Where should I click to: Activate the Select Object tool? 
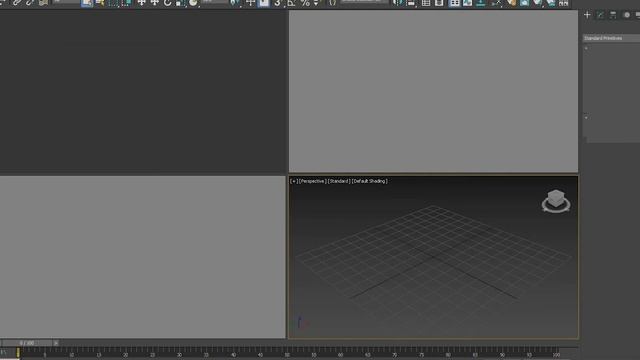click(x=87, y=3)
